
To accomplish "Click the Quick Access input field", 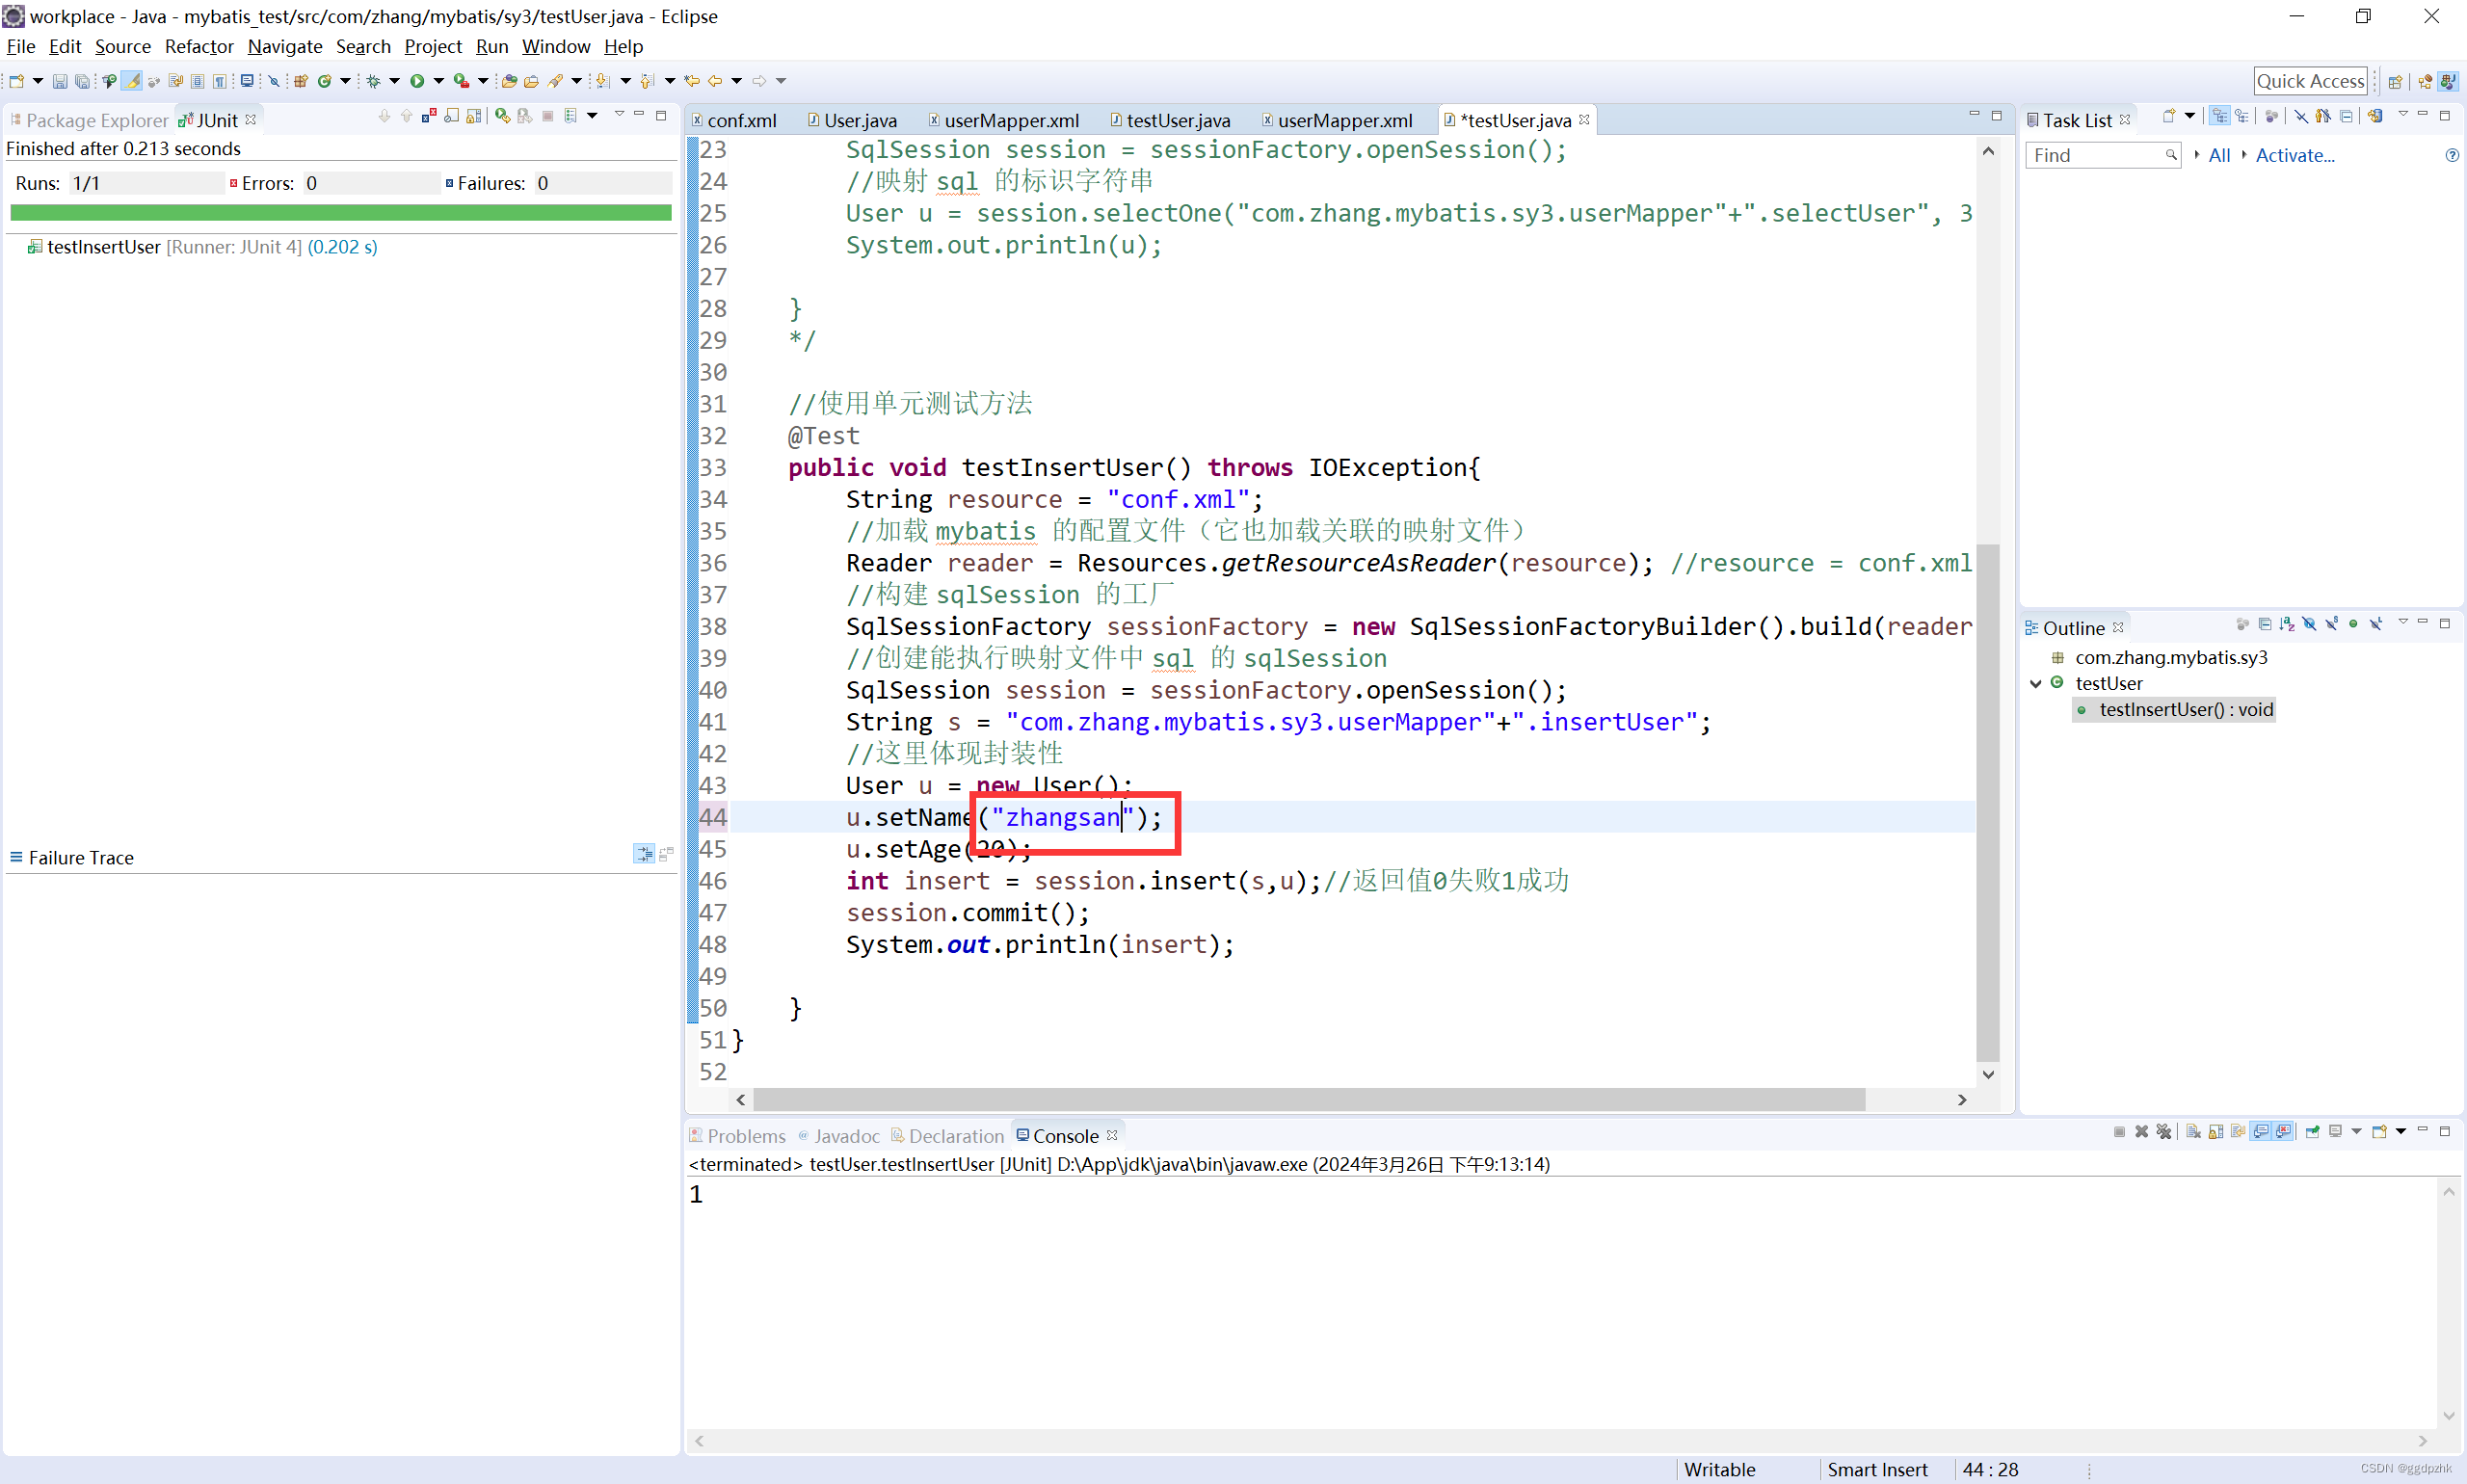I will 2310,81.
